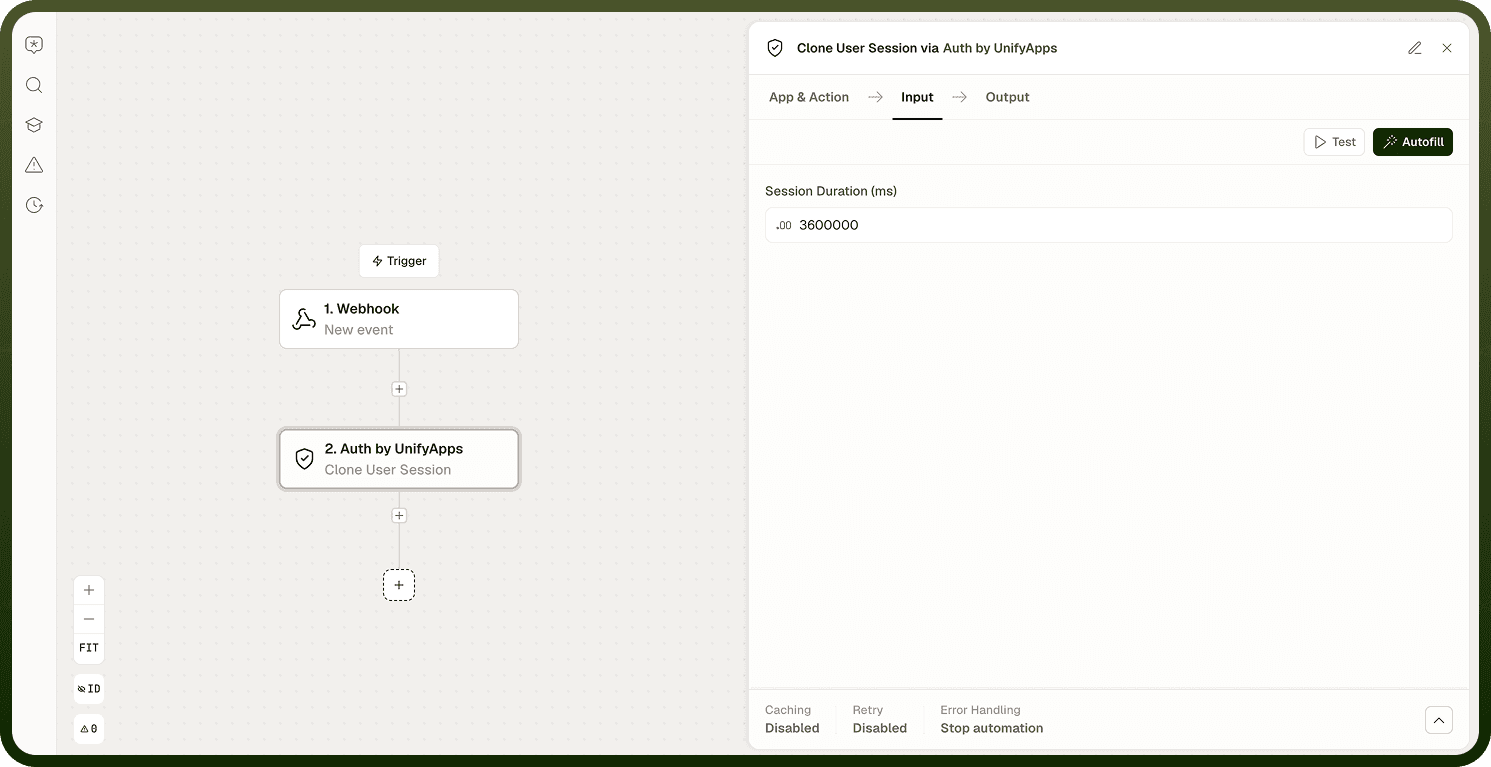
Task: Click the pencil edit icon in panel header
Action: click(1415, 48)
